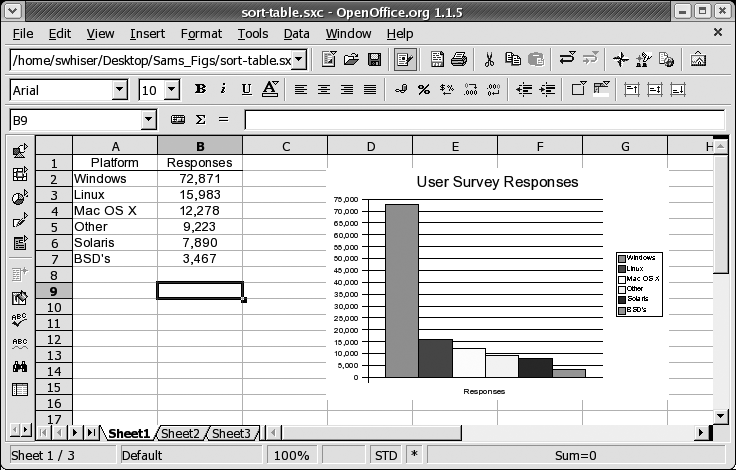Switch to the Sheet2 tab
The width and height of the screenshot is (736, 470).
[180, 433]
